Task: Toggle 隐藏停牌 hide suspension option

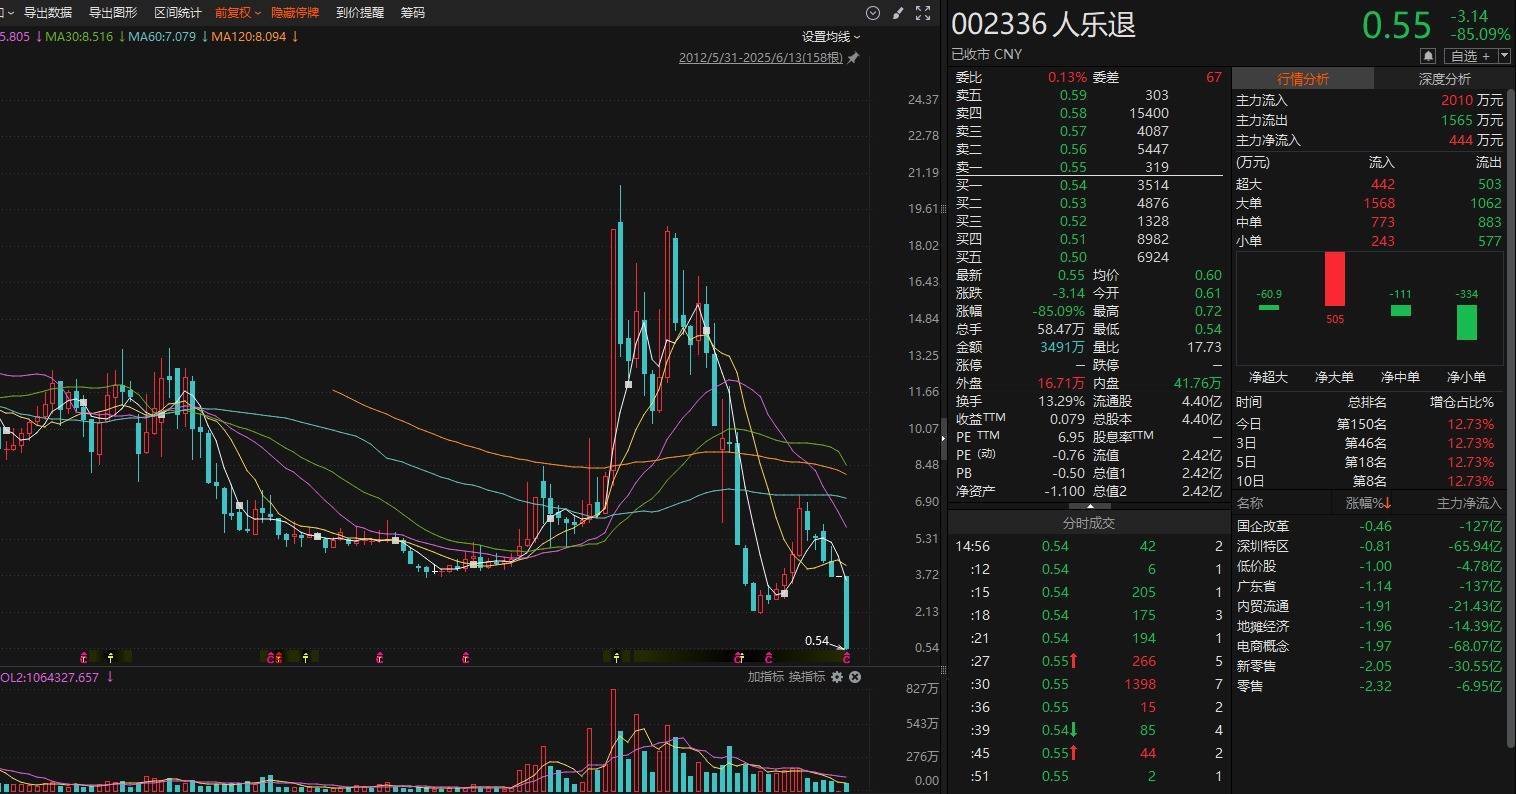Action: 296,13
